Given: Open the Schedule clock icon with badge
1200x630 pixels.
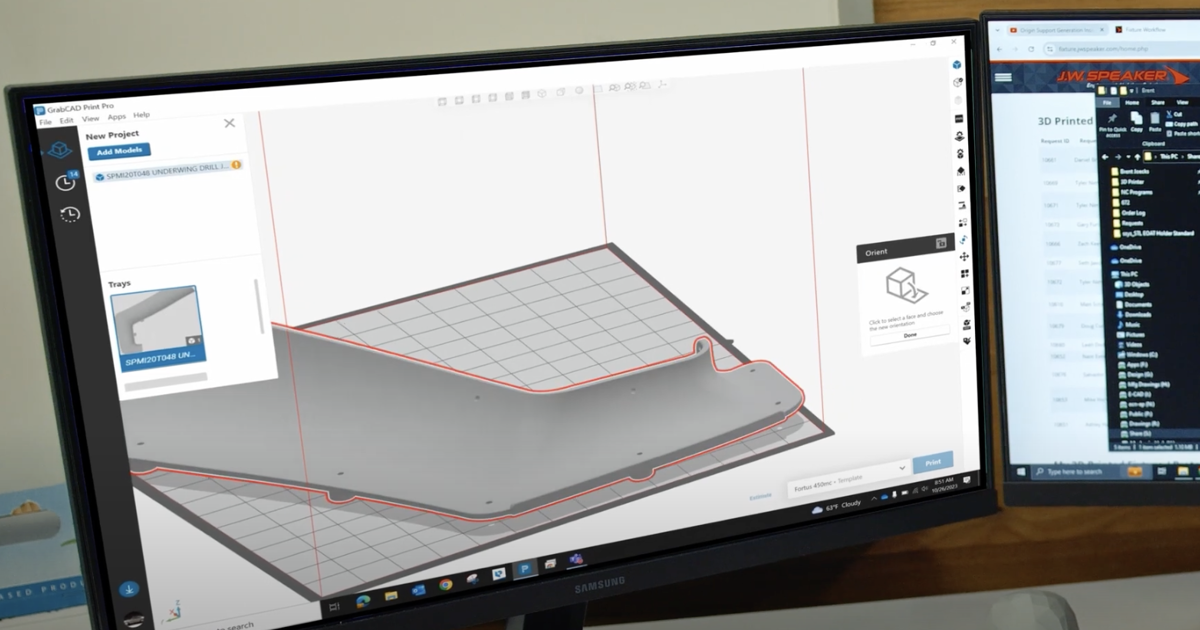Looking at the screenshot, I should tap(65, 182).
